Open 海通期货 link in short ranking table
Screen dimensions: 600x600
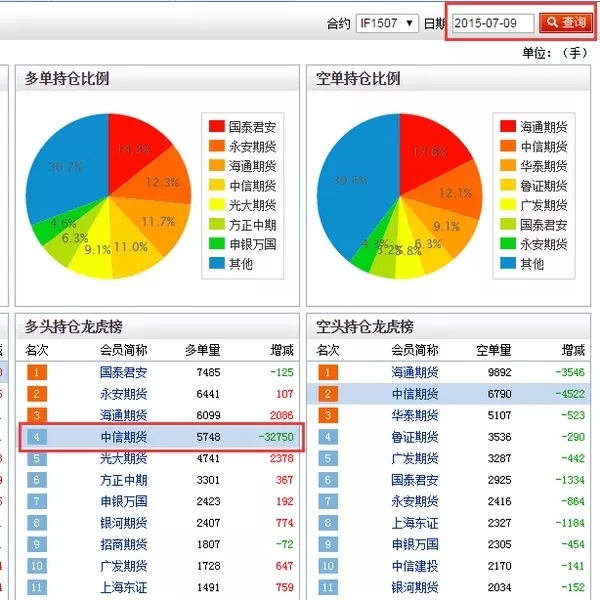[x=415, y=372]
